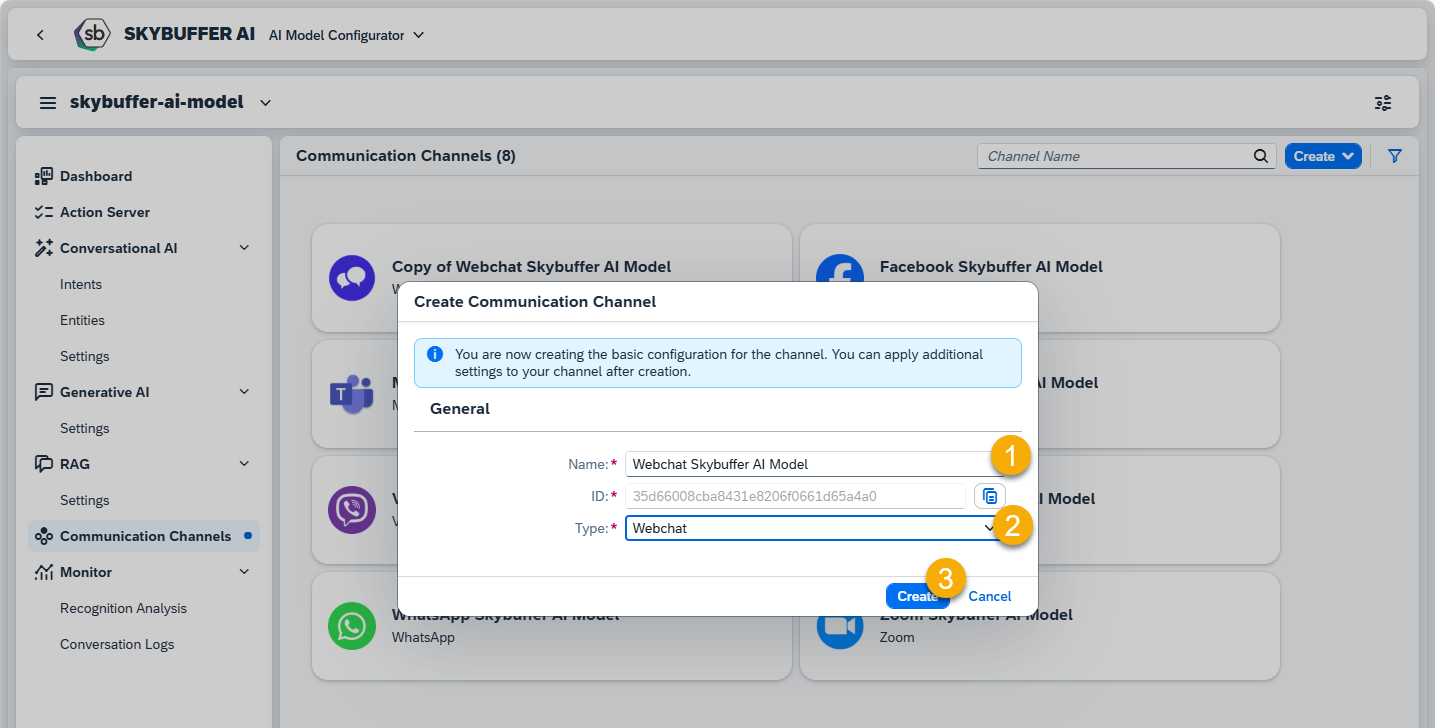
Task: Collapse the Generative AI section
Action: pos(245,392)
